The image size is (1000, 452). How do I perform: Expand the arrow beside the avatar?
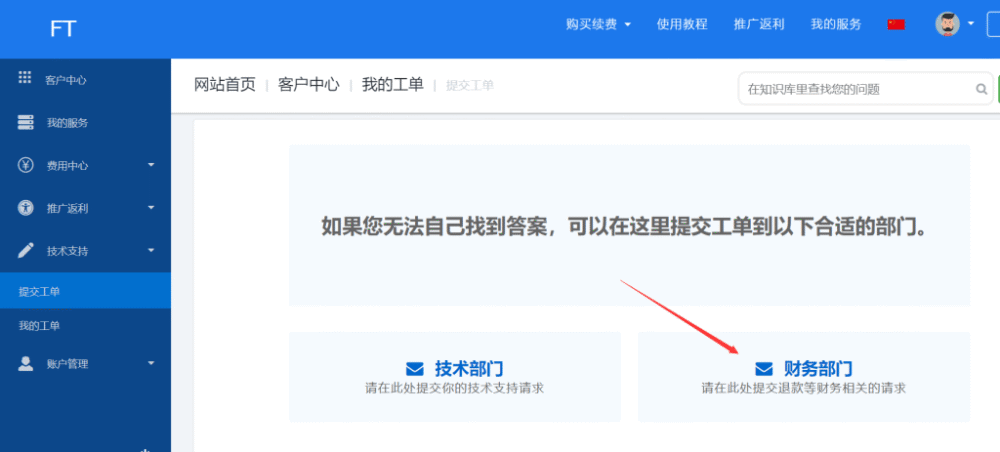point(971,24)
